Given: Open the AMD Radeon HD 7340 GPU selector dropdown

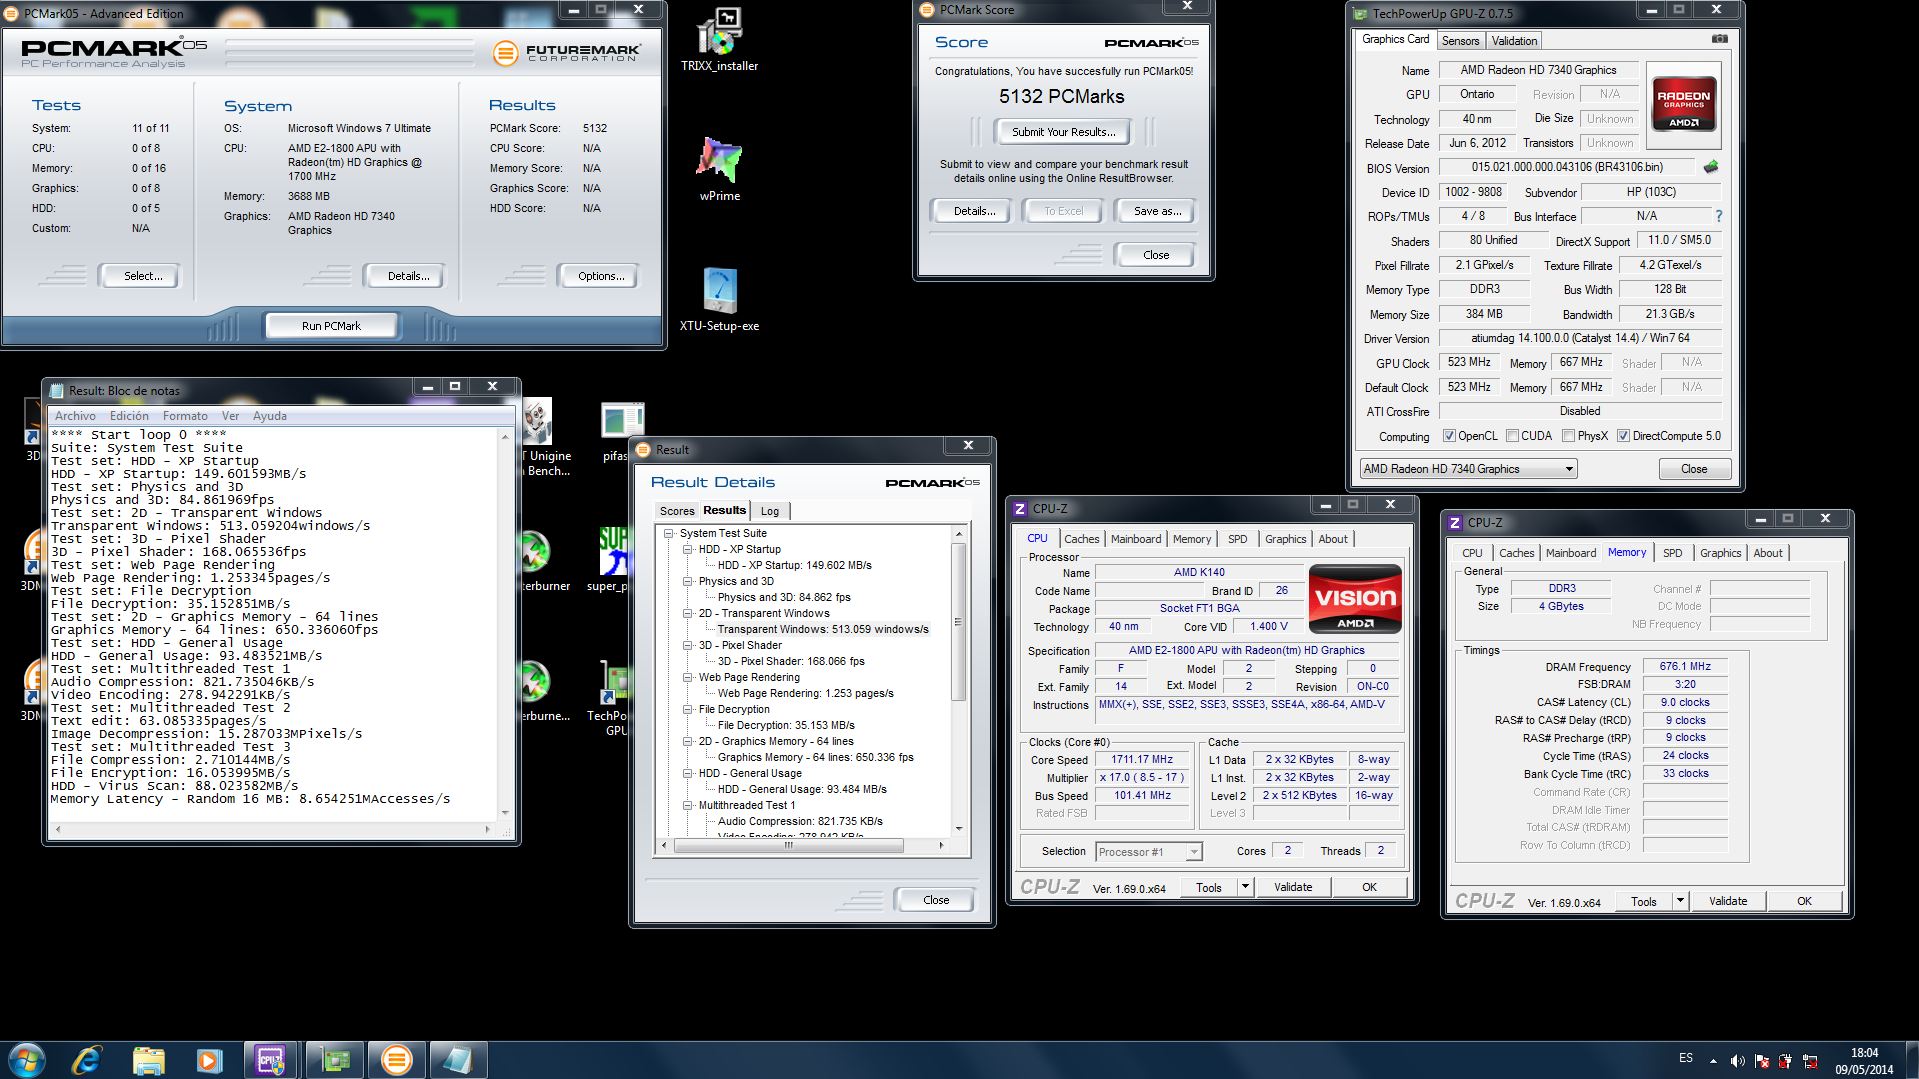Looking at the screenshot, I should pyautogui.click(x=1468, y=468).
